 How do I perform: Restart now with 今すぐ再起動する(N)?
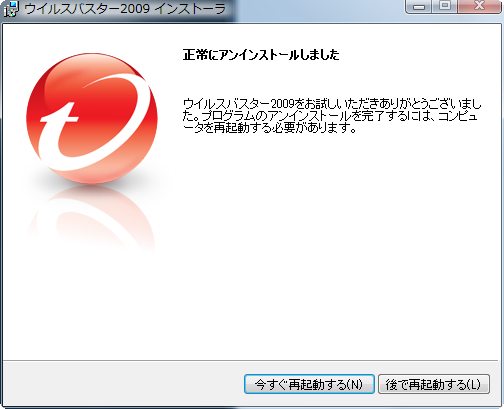309,384
